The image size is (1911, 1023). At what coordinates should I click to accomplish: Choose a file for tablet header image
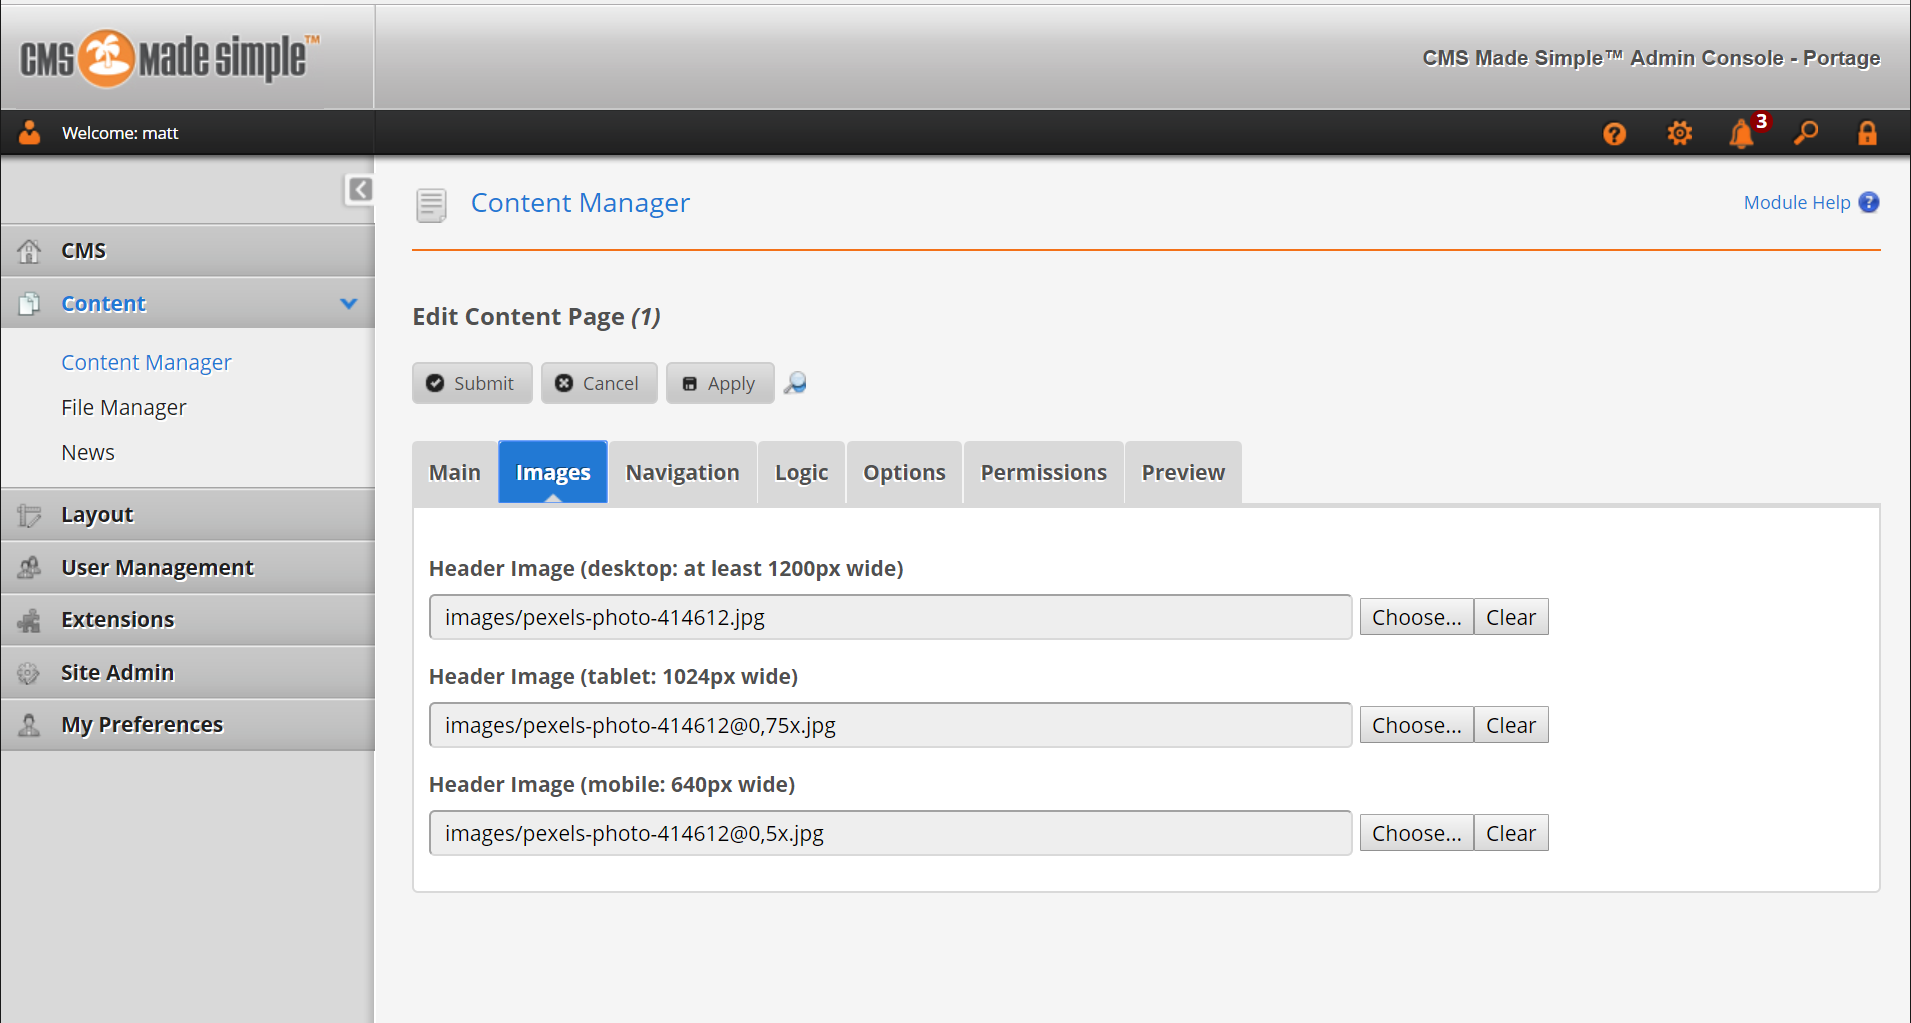[1416, 725]
